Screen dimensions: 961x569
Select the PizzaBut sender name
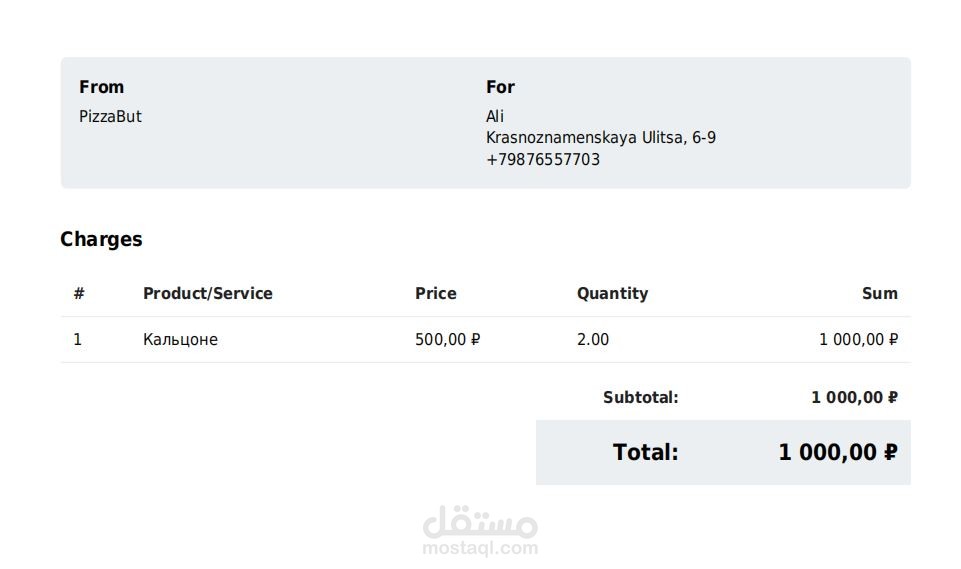coord(110,117)
